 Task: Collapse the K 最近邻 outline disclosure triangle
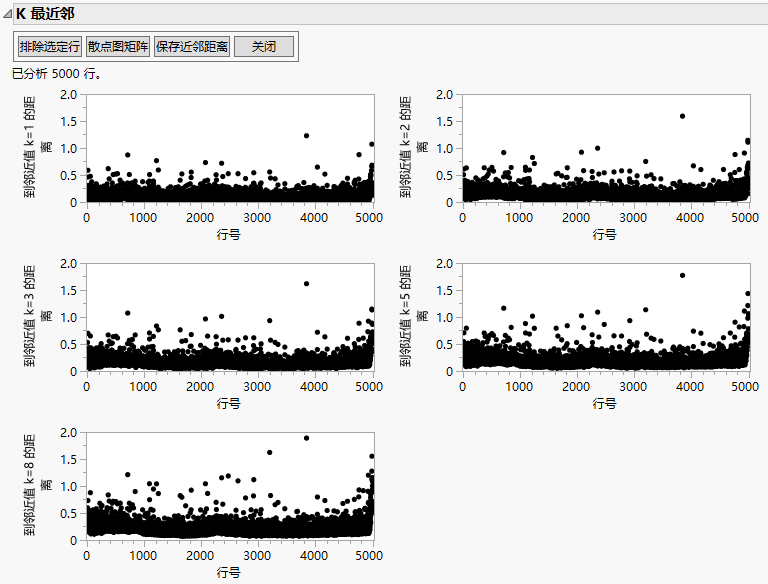click(x=7, y=14)
